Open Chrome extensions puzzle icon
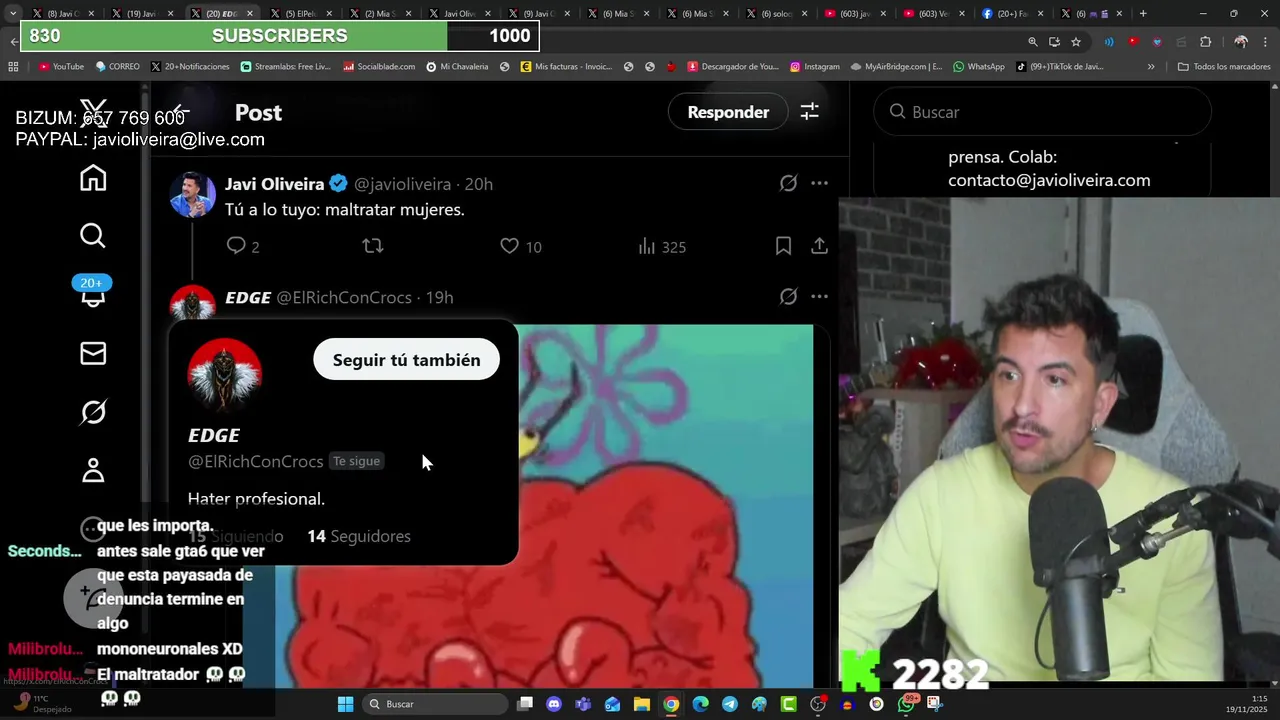The height and width of the screenshot is (720, 1280). (1205, 42)
